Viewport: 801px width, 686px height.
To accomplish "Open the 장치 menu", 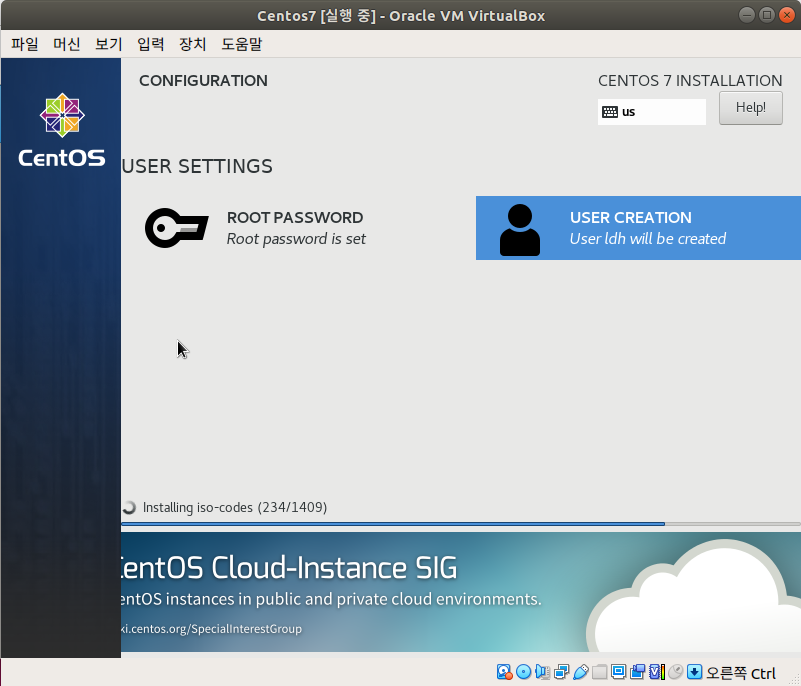I will tap(192, 44).
